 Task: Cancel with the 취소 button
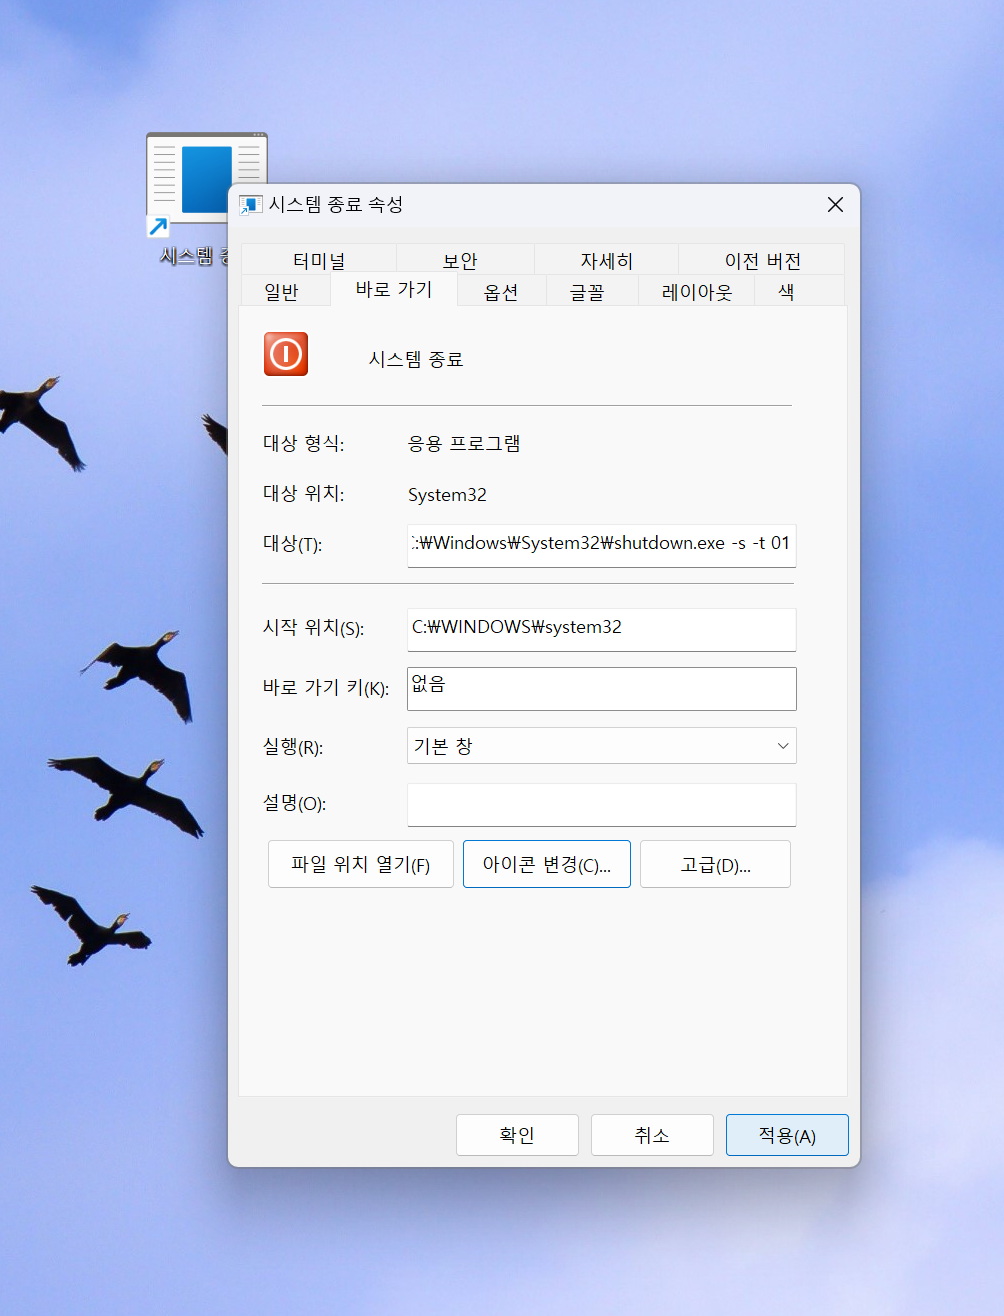[x=652, y=1135]
